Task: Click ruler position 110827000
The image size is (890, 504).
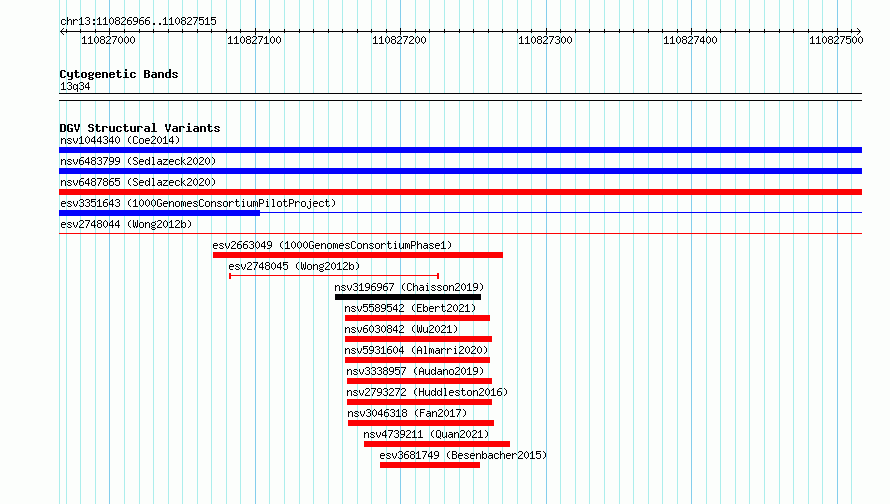Action: coord(108,40)
